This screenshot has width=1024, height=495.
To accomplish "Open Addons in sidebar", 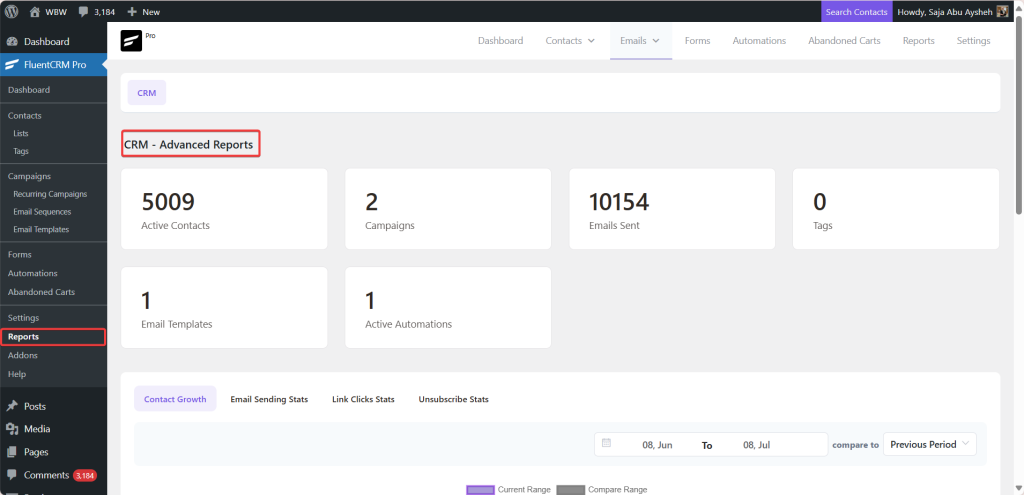I will 23,355.
